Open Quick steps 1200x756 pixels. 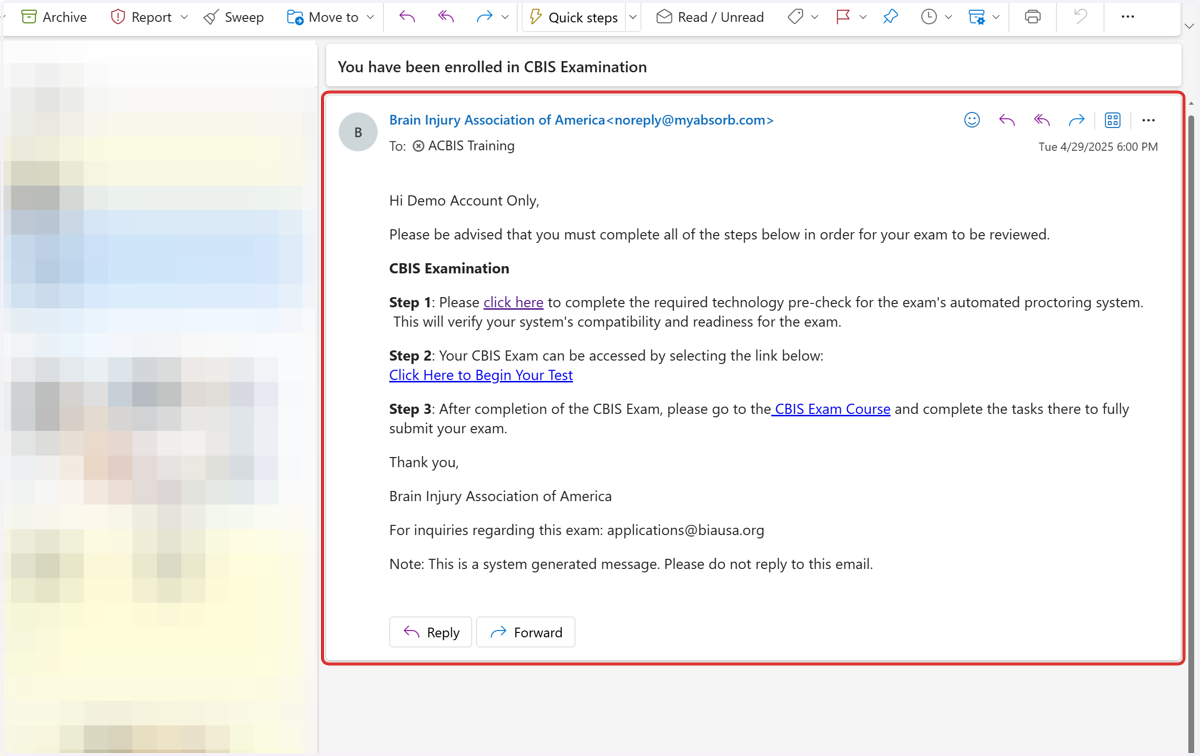click(573, 17)
